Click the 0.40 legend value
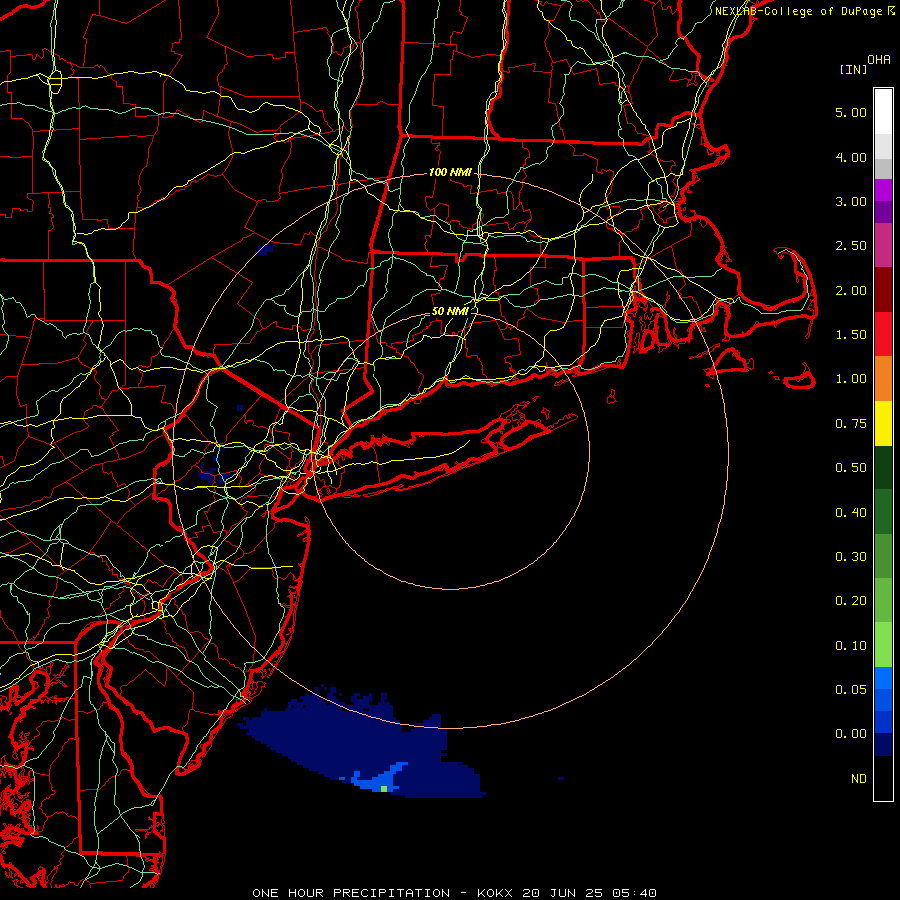Screen dimensions: 900x900 tap(851, 513)
